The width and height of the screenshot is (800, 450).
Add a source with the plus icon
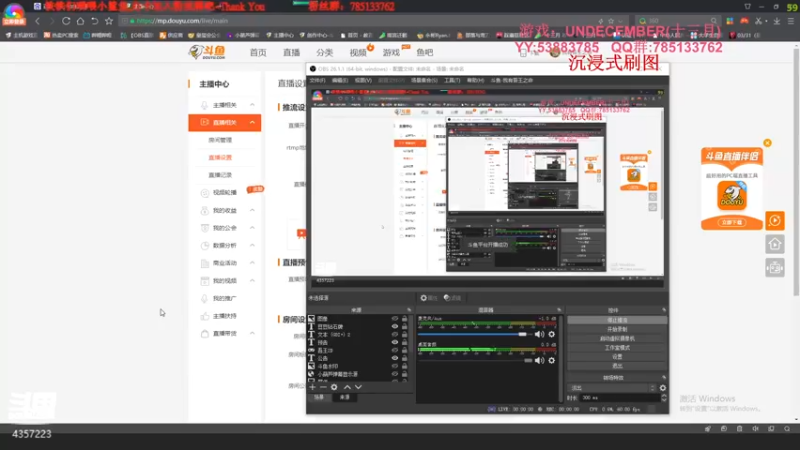(312, 387)
